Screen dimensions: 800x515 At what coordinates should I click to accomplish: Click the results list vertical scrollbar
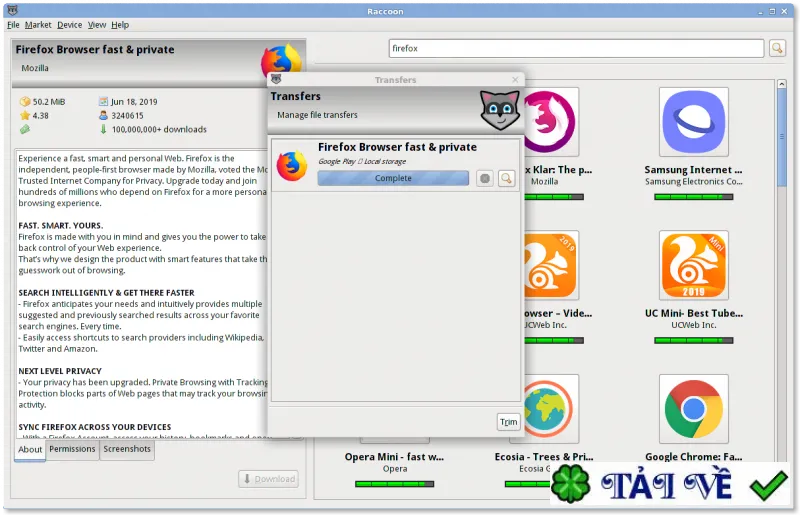tap(781, 139)
